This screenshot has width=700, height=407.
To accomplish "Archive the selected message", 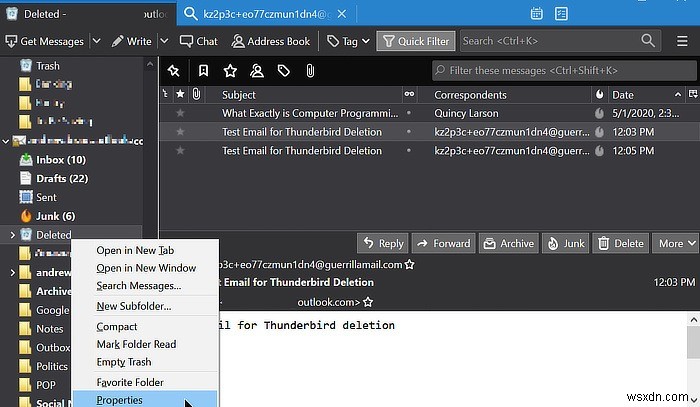I will coord(508,243).
